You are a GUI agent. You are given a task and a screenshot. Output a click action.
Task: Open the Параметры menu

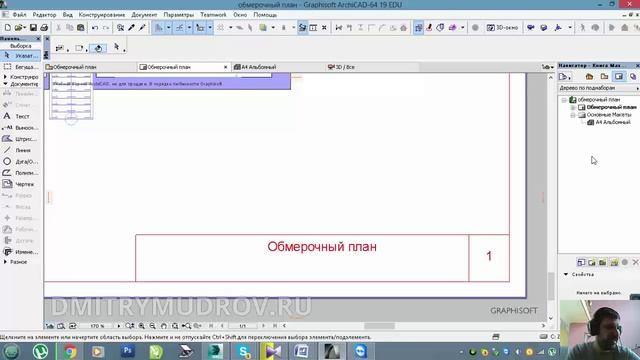coord(179,15)
